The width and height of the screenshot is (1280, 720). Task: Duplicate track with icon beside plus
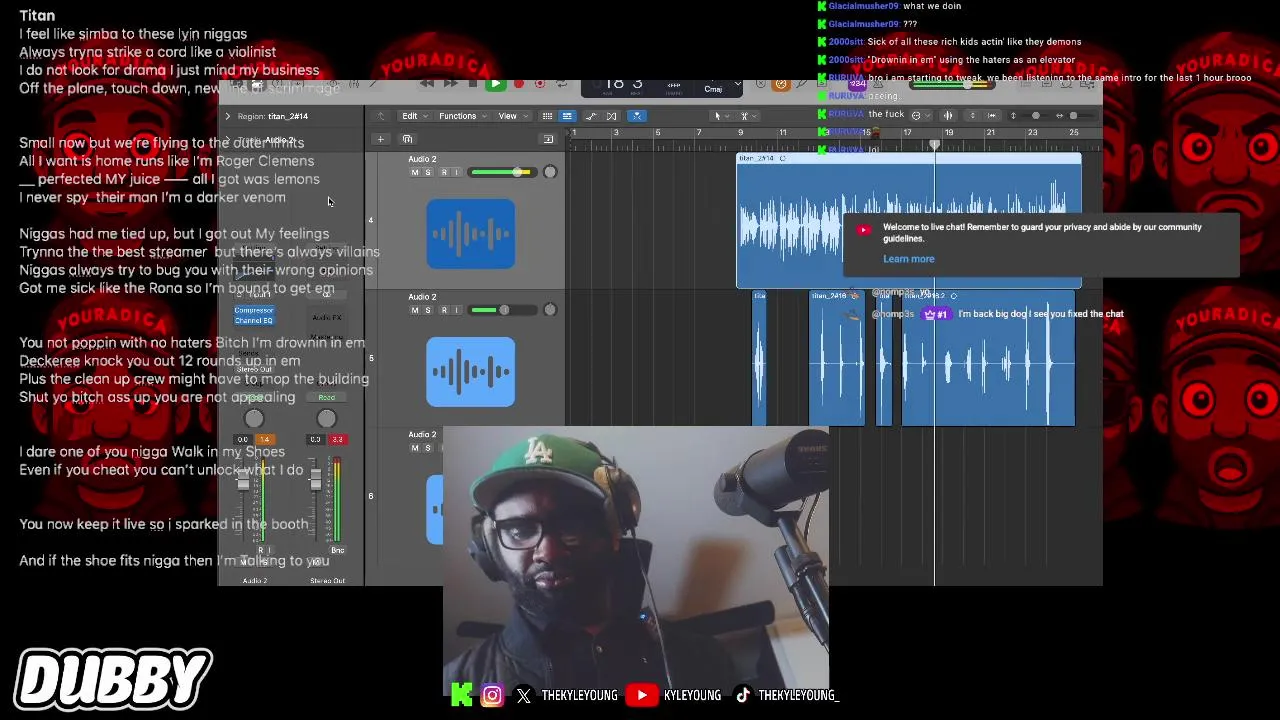click(406, 139)
